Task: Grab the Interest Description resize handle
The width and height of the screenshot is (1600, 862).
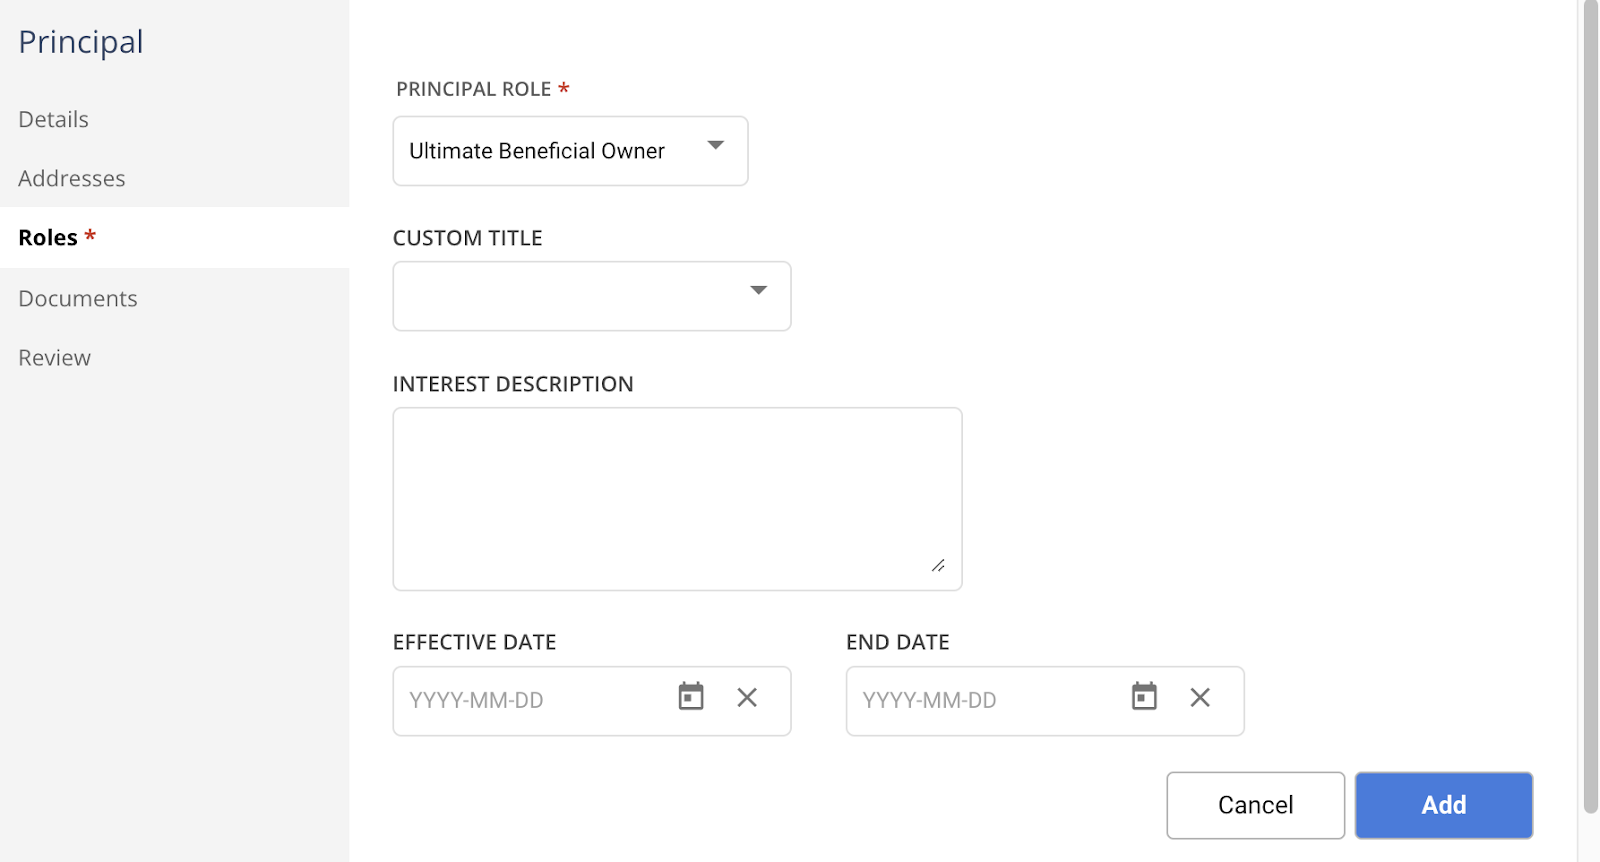Action: pos(938,566)
